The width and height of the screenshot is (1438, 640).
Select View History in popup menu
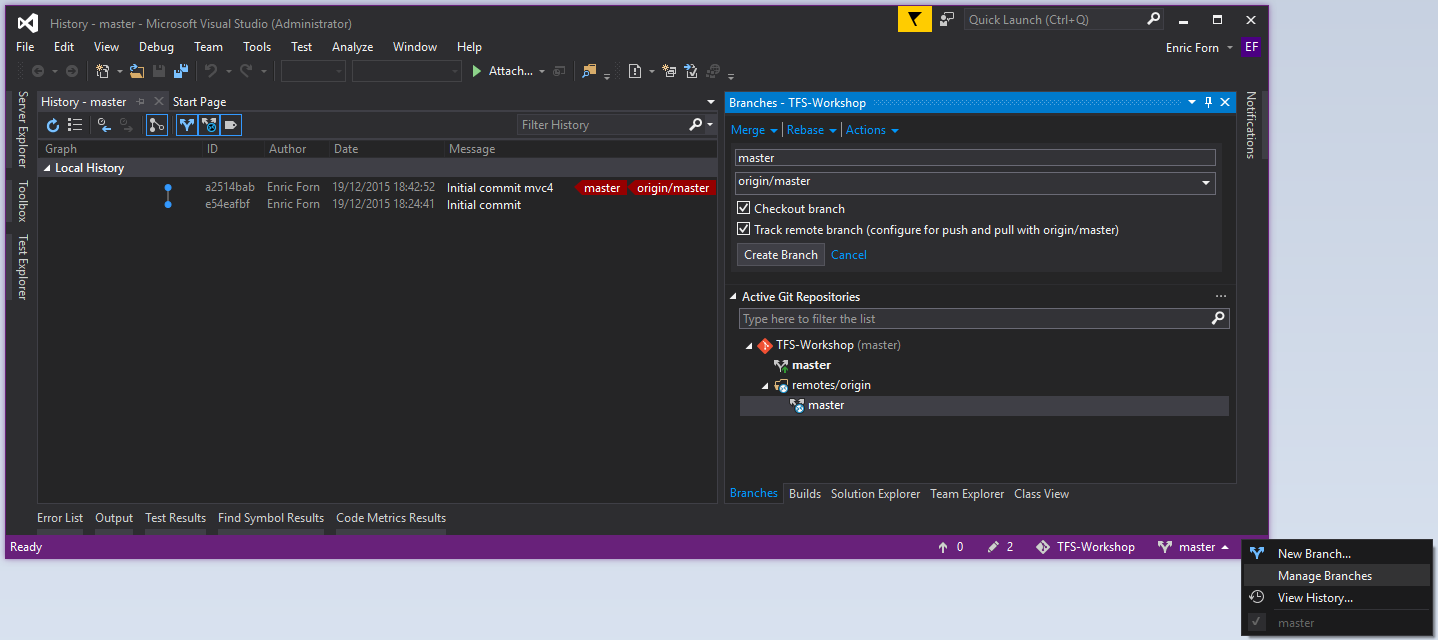pos(1337,598)
